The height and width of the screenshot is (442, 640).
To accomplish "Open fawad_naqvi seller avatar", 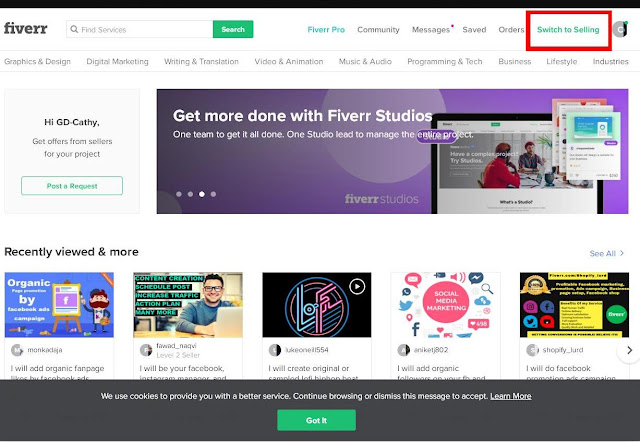I will (146, 350).
